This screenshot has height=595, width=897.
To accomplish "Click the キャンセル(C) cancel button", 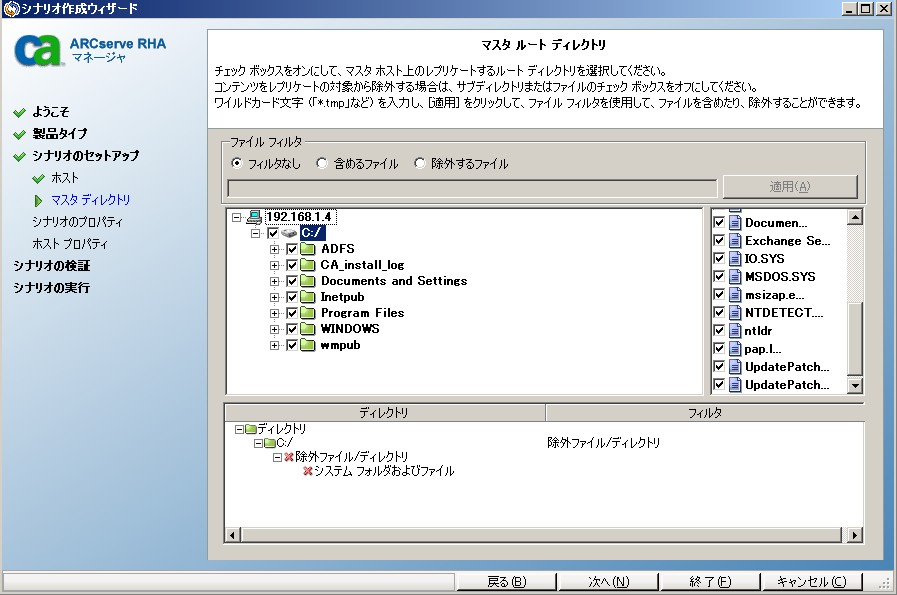I will click(811, 581).
